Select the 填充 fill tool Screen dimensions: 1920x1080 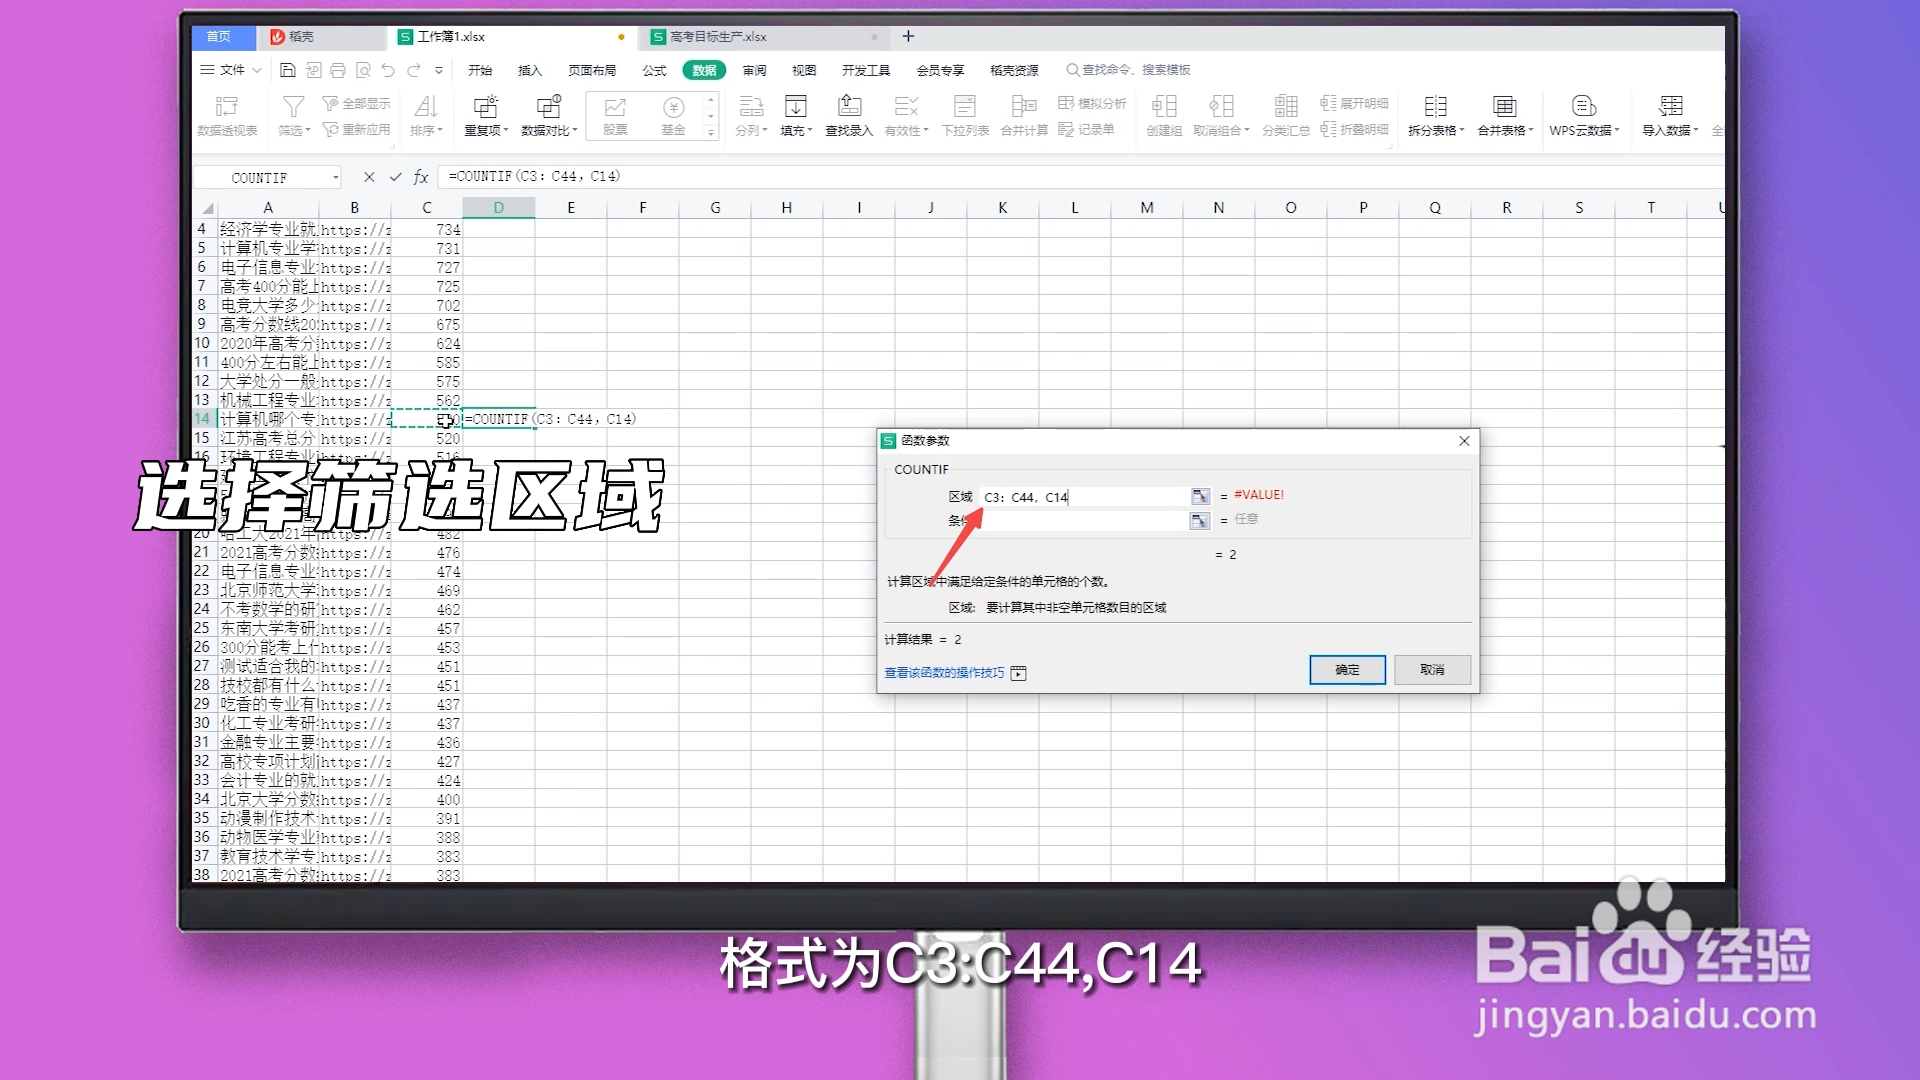(x=795, y=112)
